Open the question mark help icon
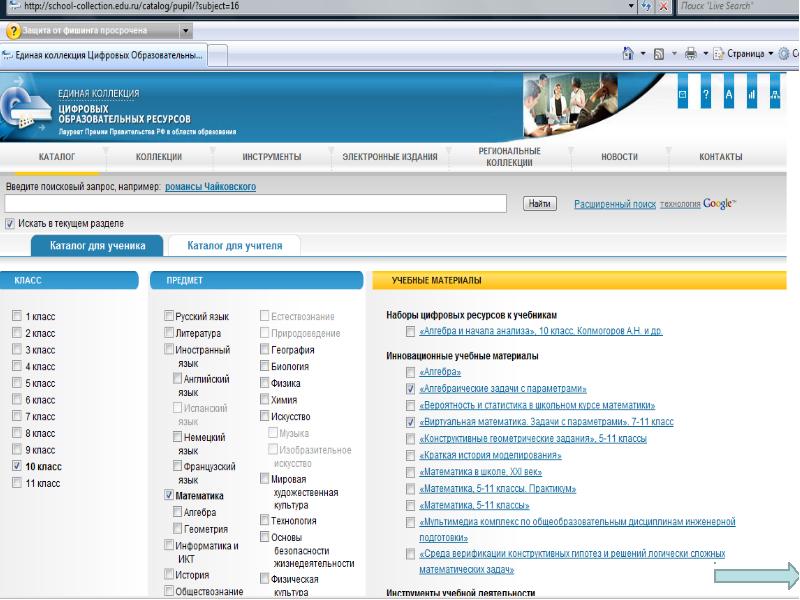 (x=706, y=95)
